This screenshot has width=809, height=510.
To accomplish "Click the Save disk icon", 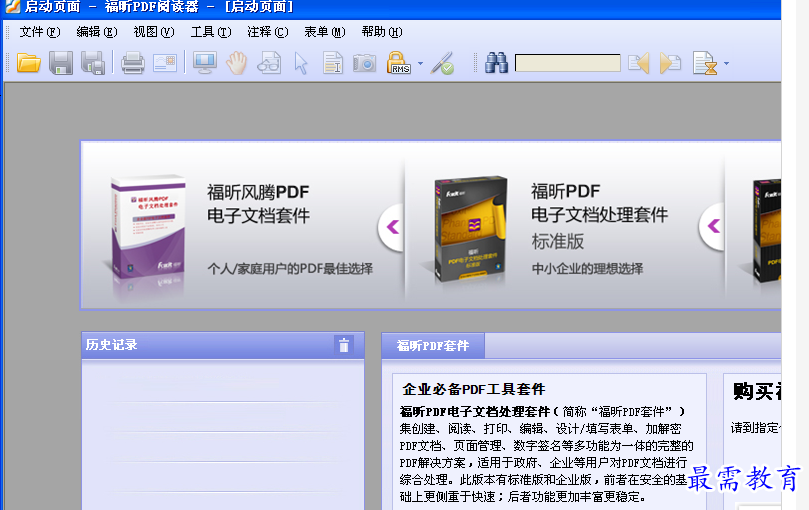I will tap(61, 63).
